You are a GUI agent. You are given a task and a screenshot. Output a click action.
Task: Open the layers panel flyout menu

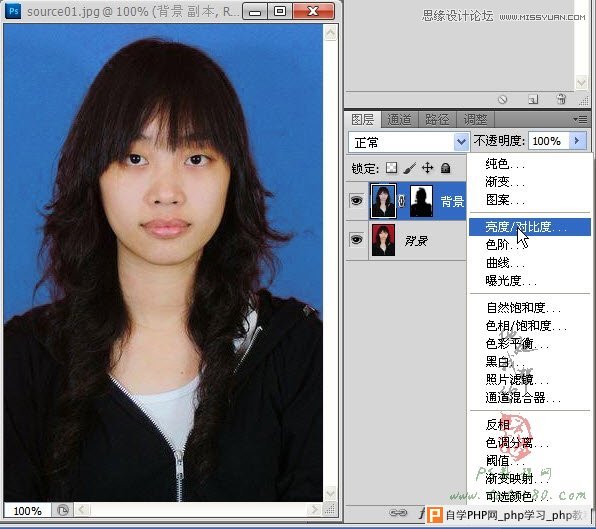[580, 120]
